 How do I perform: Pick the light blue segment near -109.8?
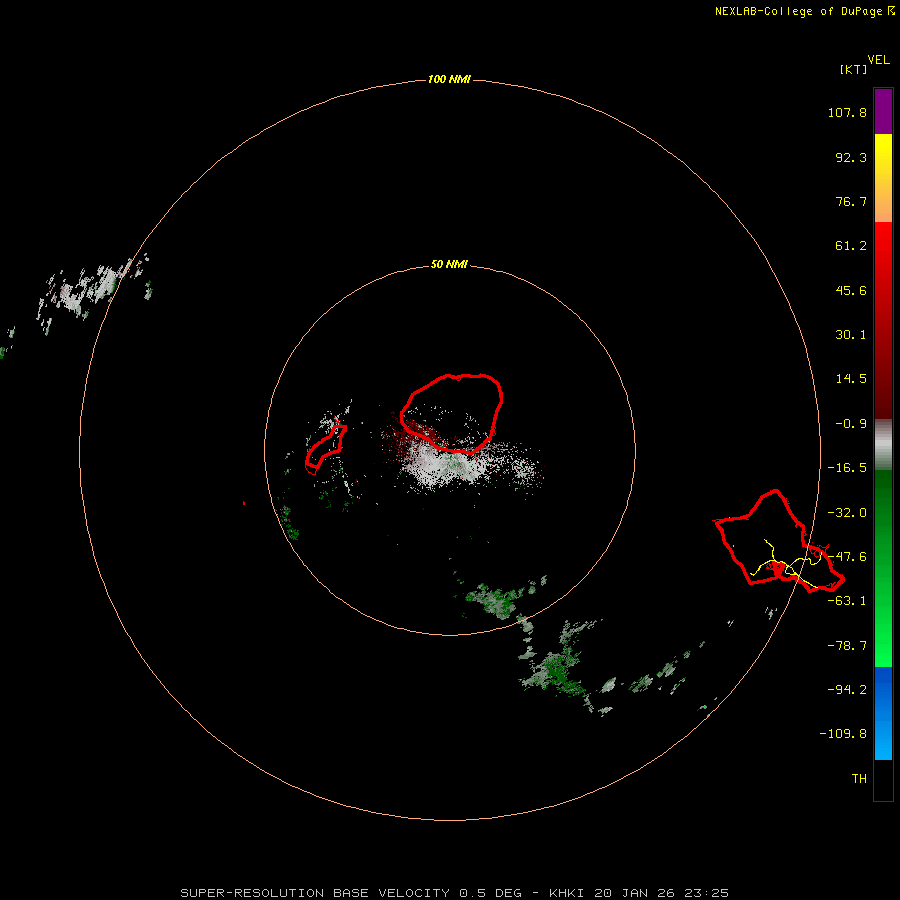point(883,738)
